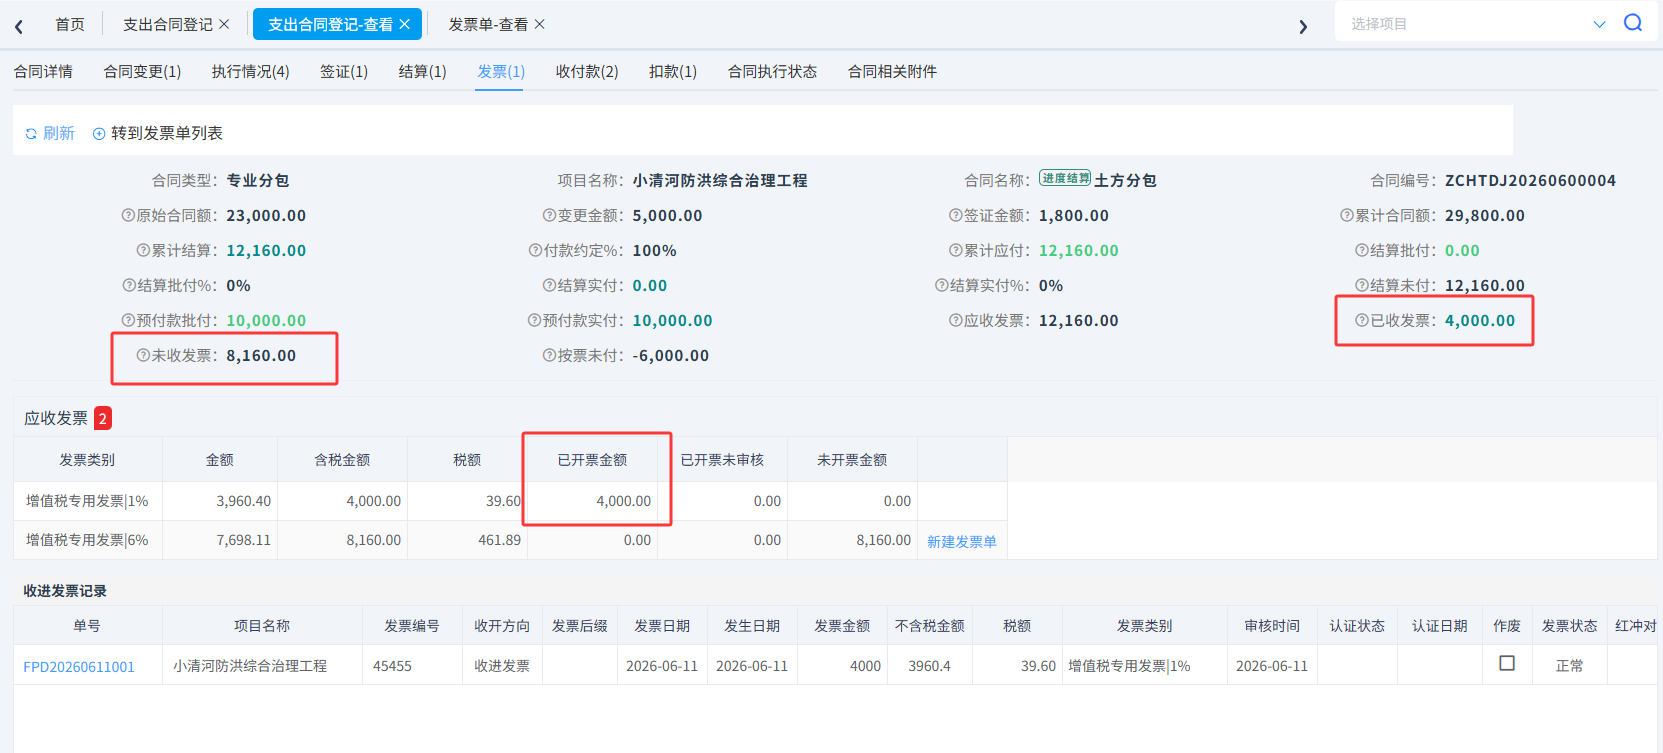Open the 执行情况(4) tab
The height and width of the screenshot is (753, 1663).
coord(250,71)
